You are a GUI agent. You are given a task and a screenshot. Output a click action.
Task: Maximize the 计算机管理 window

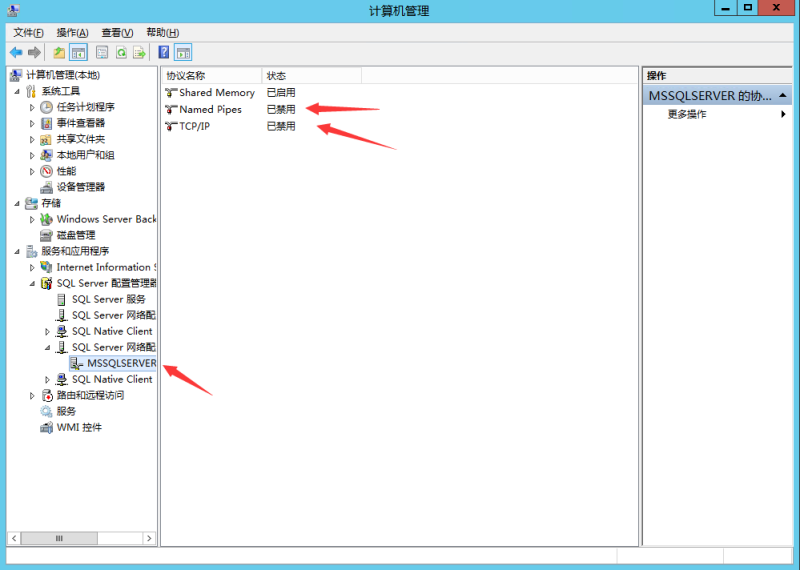(x=747, y=8)
